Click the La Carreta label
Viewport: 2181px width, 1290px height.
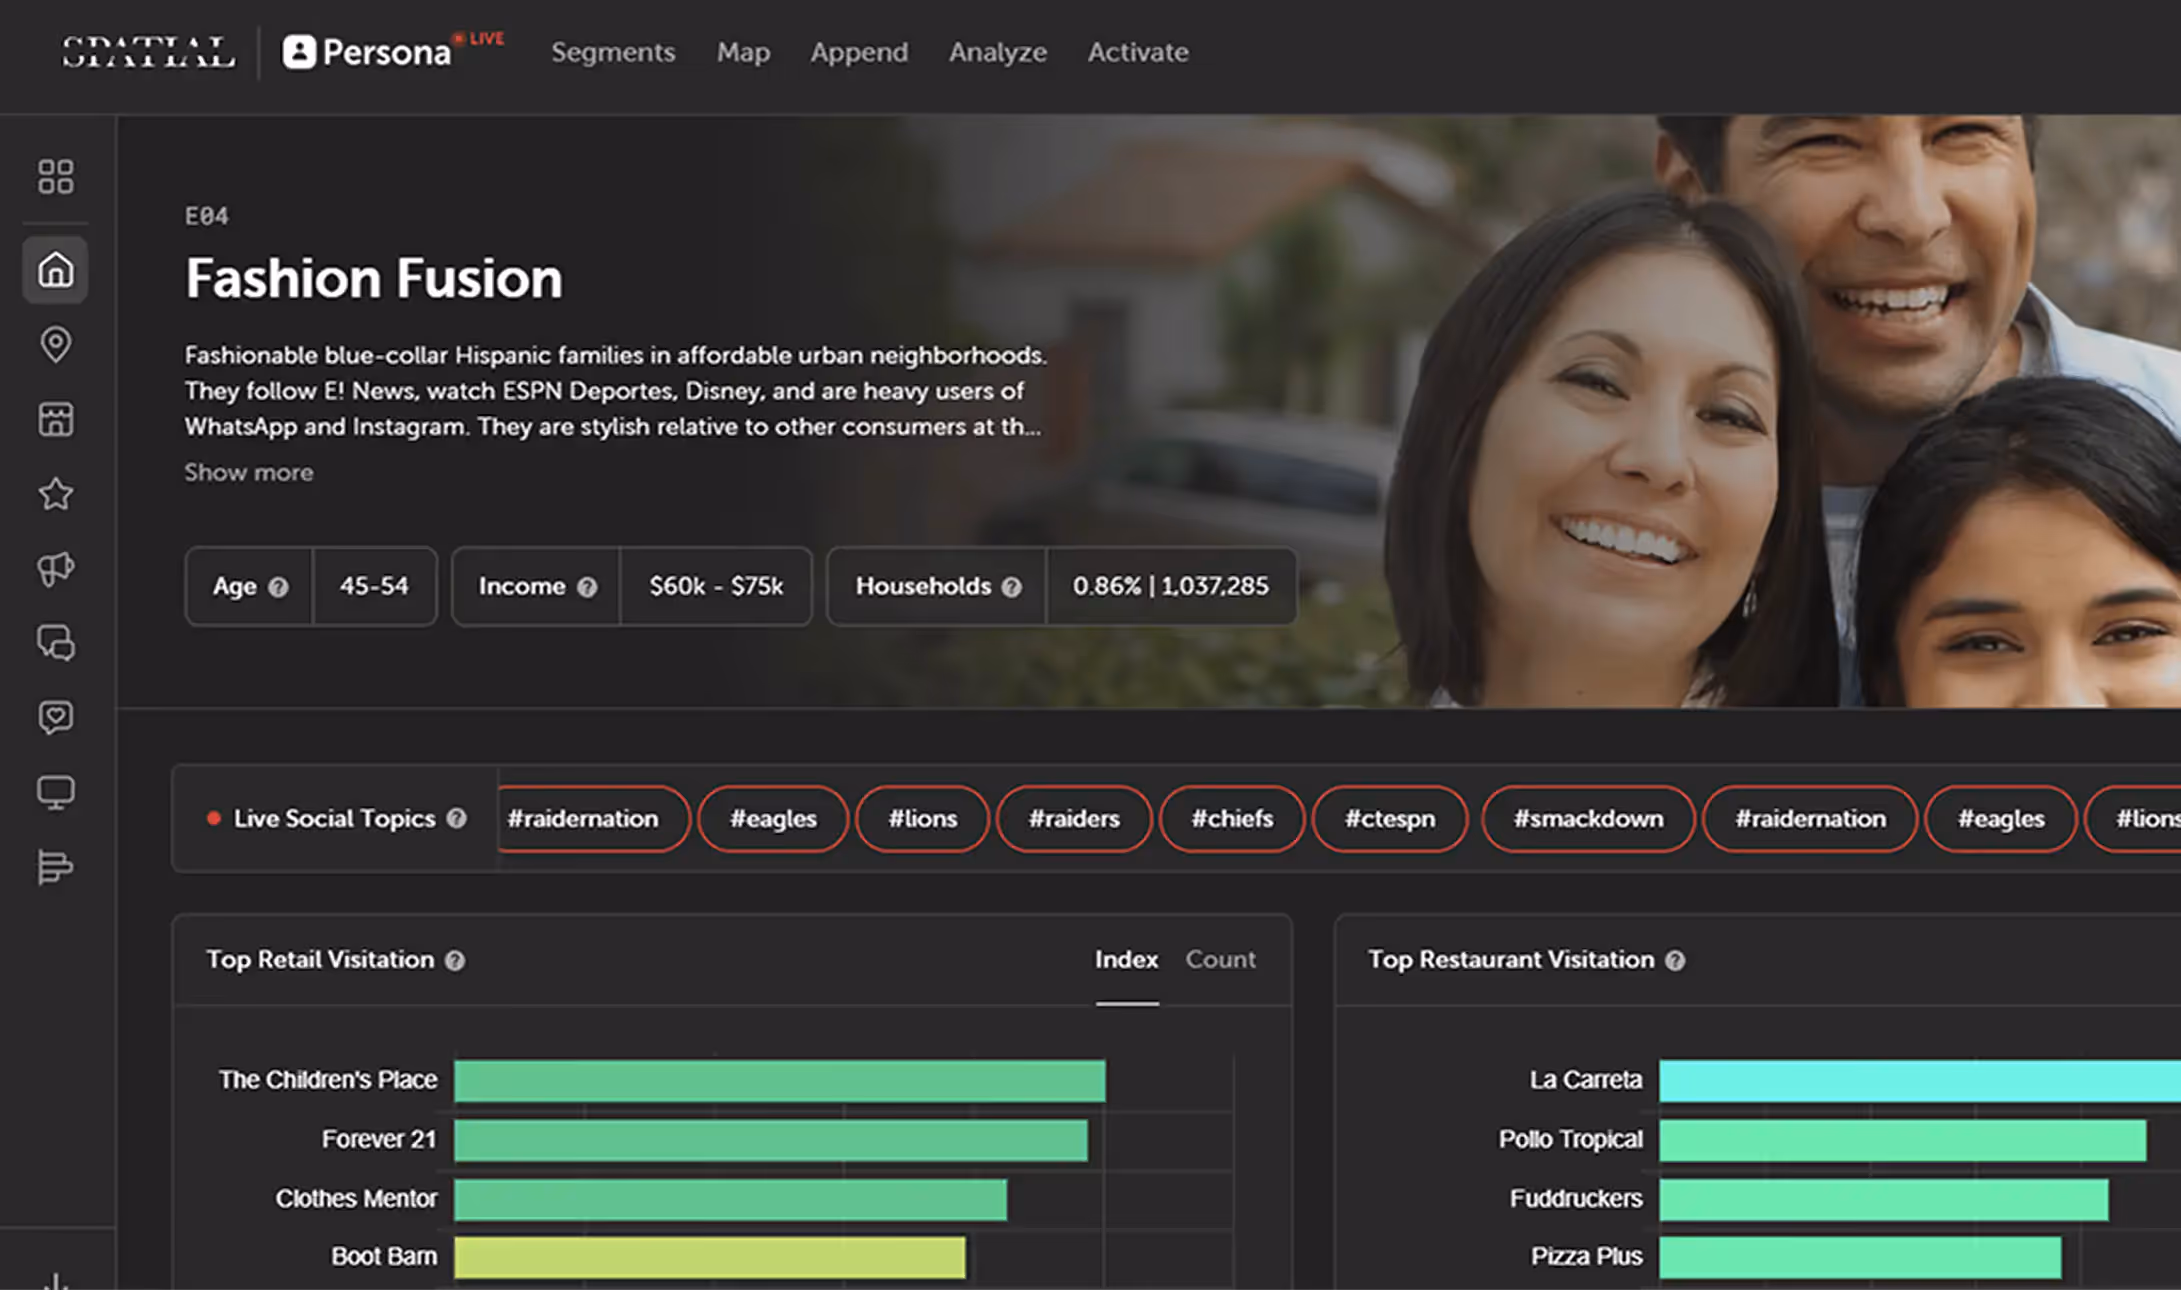tap(1586, 1080)
